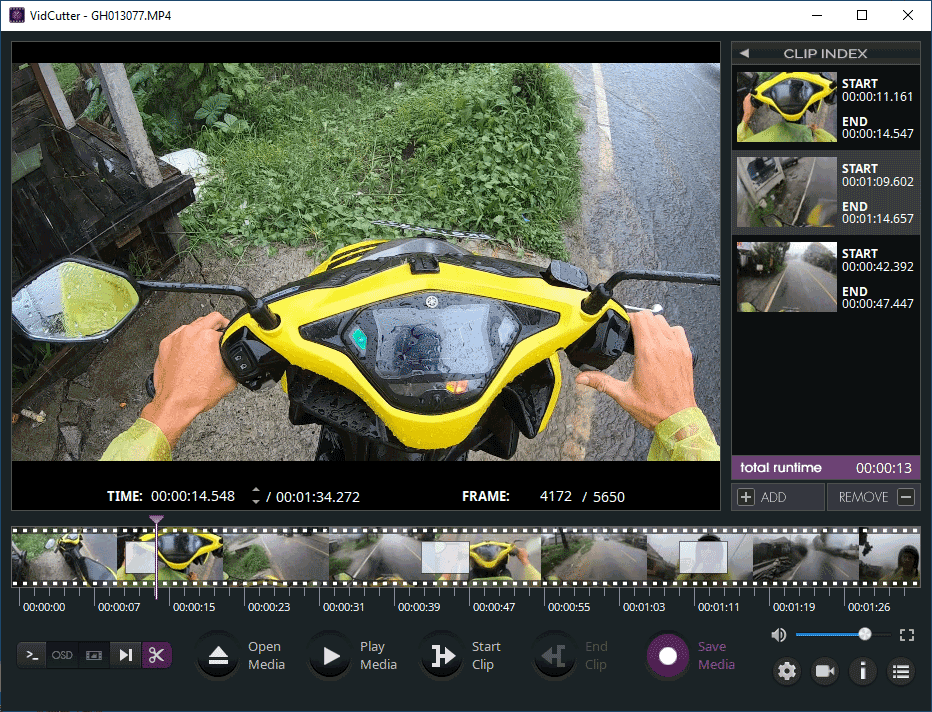The width and height of the screenshot is (932, 712).
Task: Toggle timeline thumbnails button
Action: [x=94, y=655]
